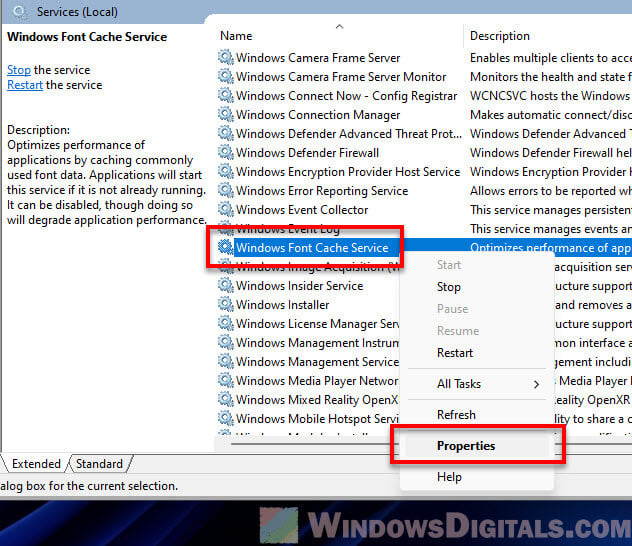
Task: Switch to the Standard tab
Action: coord(99,464)
